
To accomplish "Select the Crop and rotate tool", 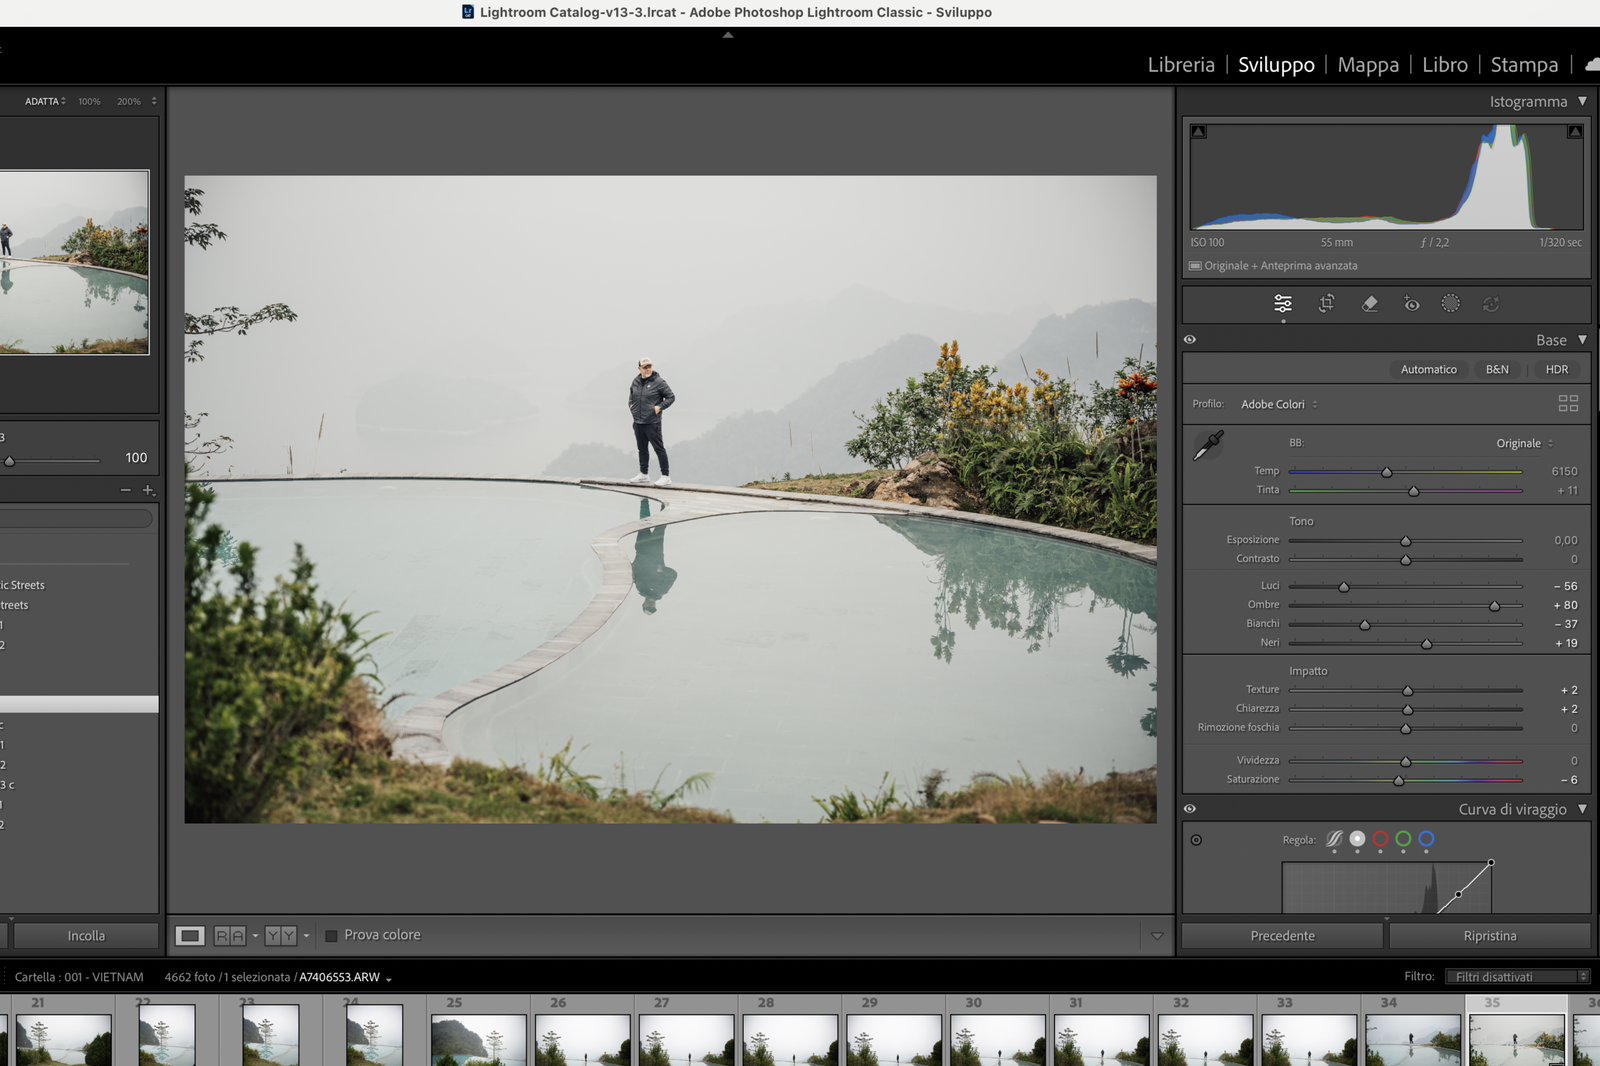I will click(x=1326, y=304).
